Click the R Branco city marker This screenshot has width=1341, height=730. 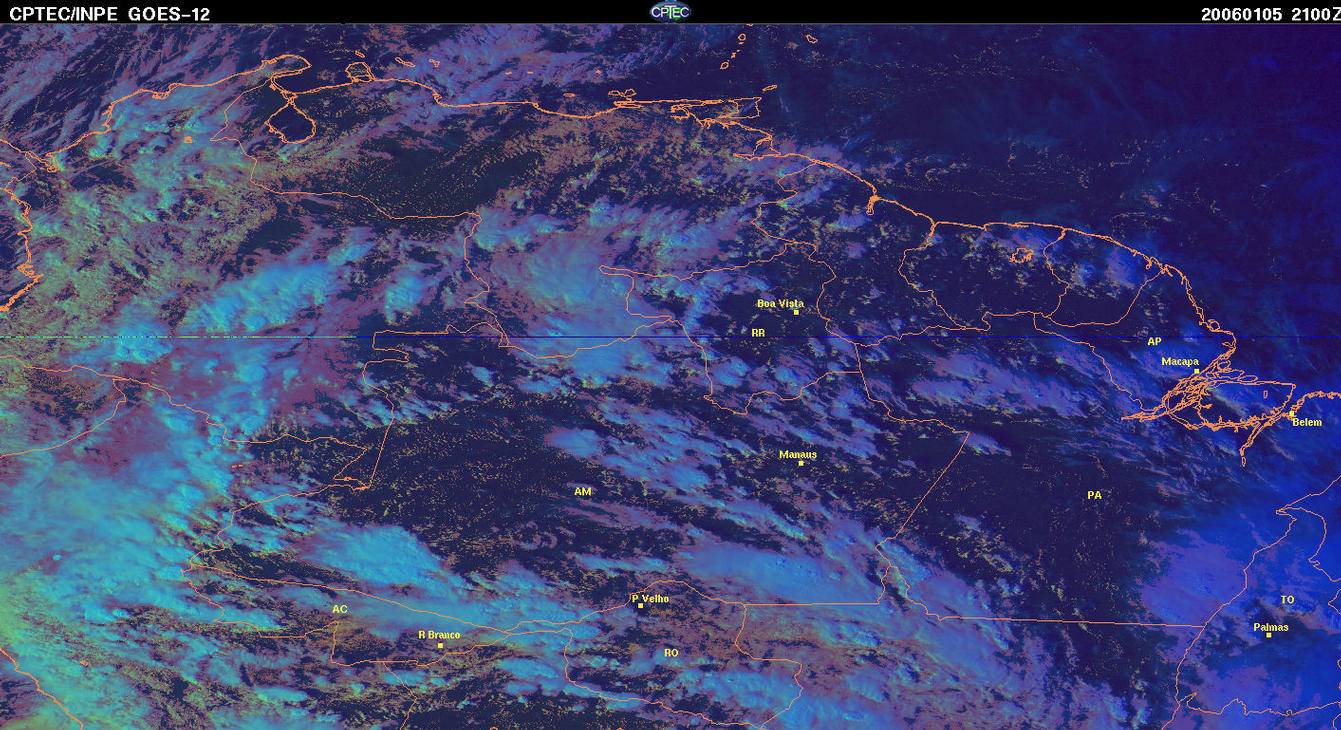click(x=440, y=646)
